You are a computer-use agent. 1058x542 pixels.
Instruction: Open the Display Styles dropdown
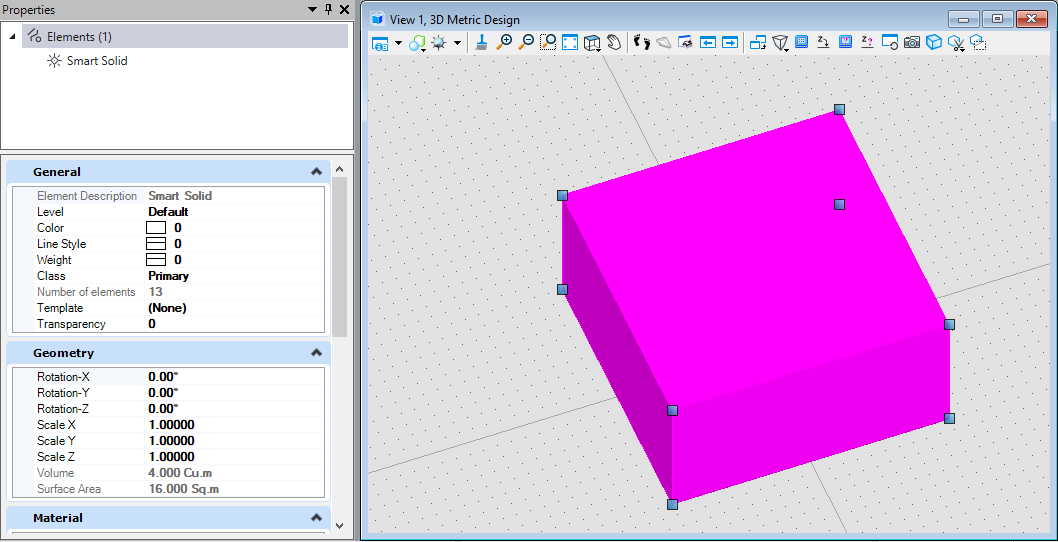[x=418, y=43]
